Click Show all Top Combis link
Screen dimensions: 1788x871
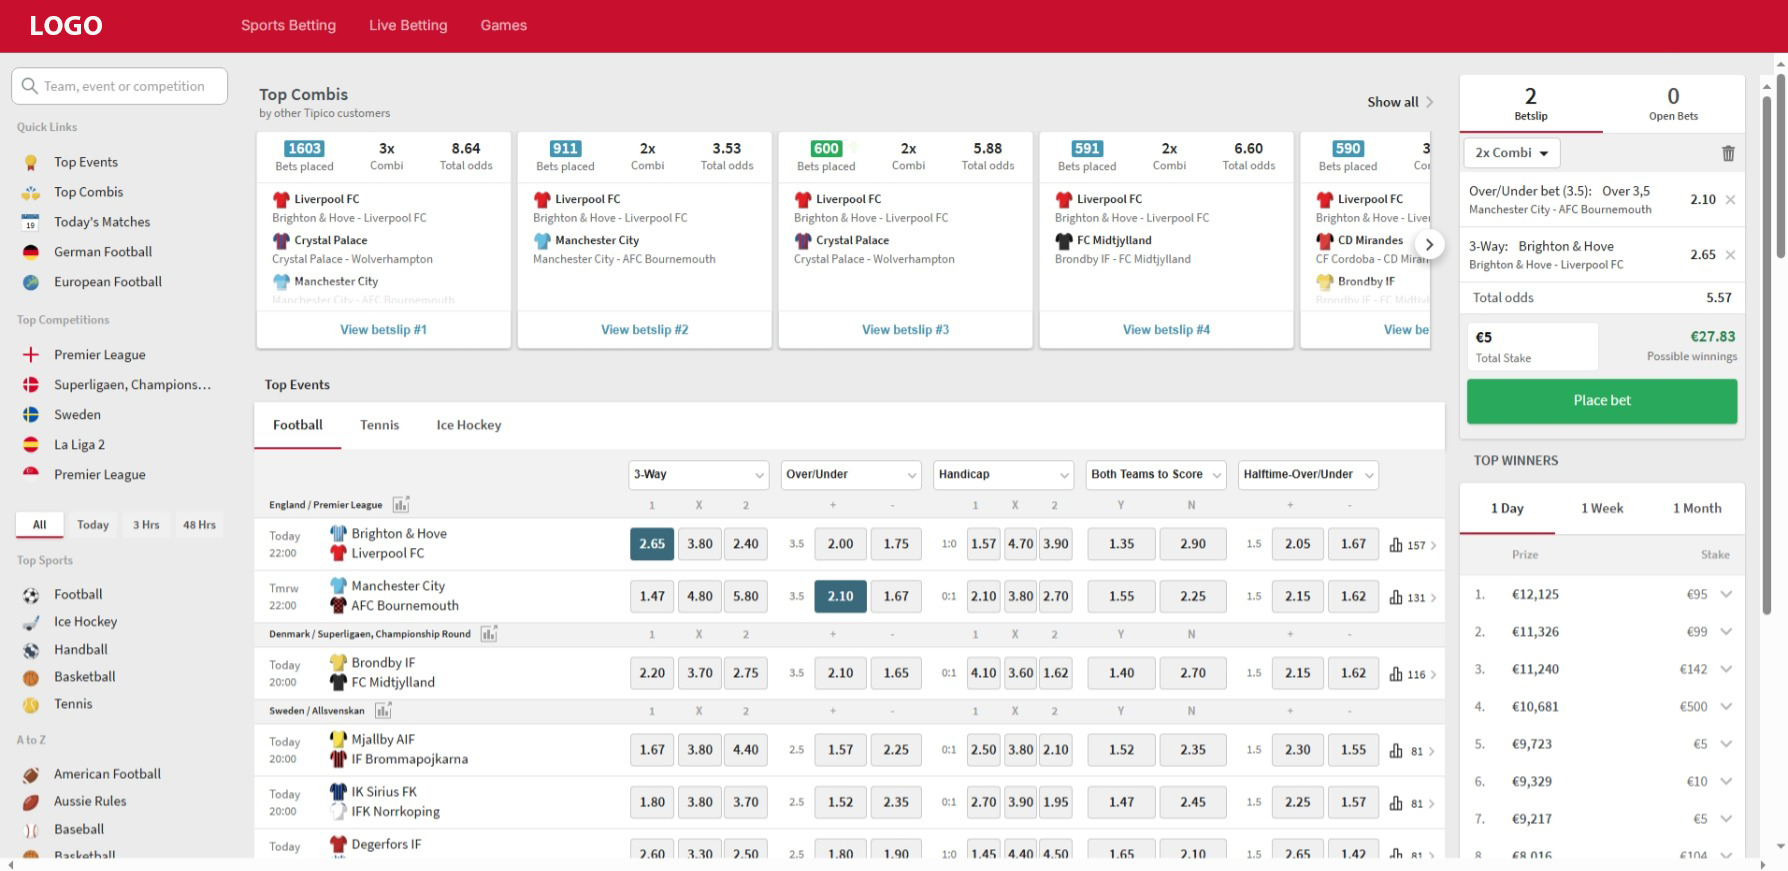[1400, 102]
